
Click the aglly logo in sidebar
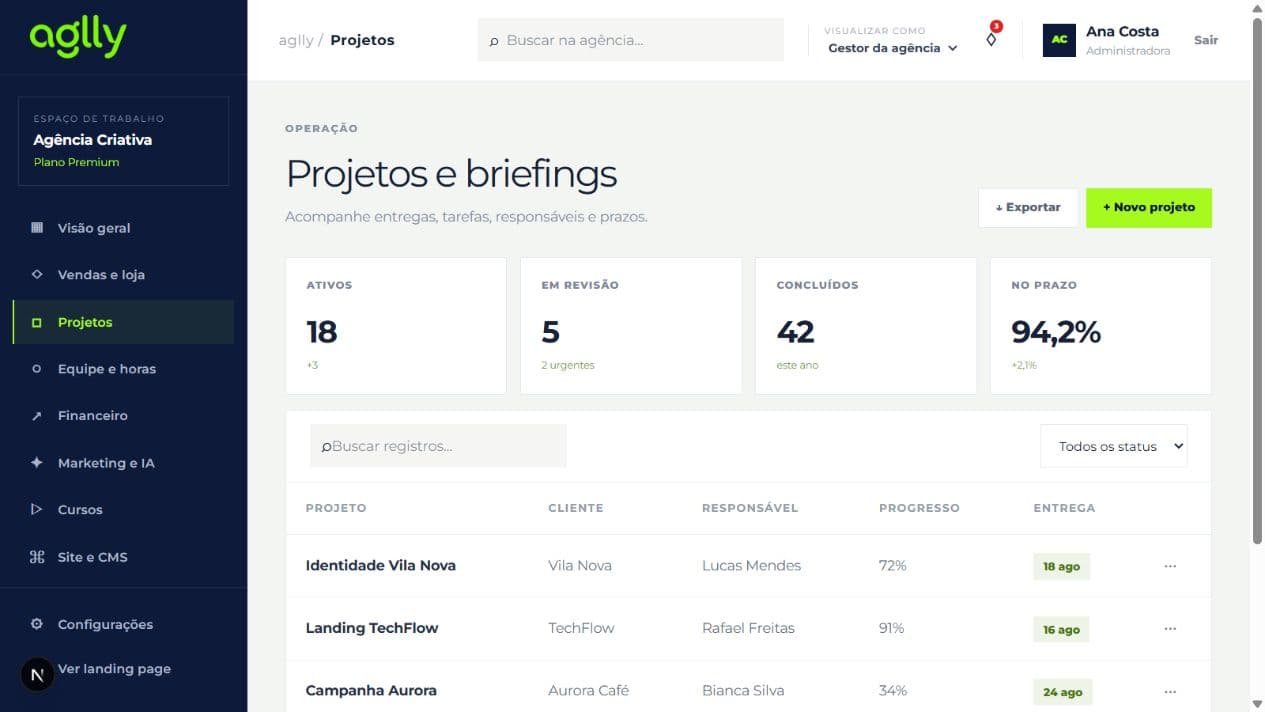[78, 38]
